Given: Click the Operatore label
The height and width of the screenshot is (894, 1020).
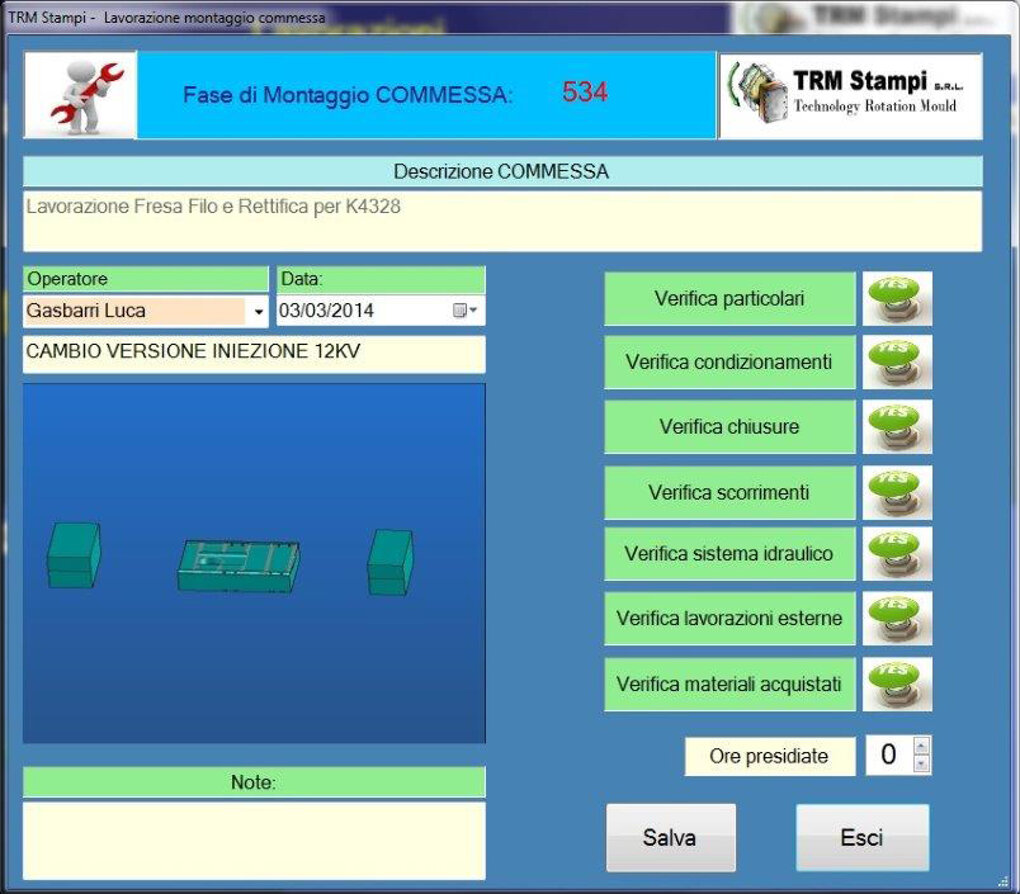Looking at the screenshot, I should tap(146, 278).
